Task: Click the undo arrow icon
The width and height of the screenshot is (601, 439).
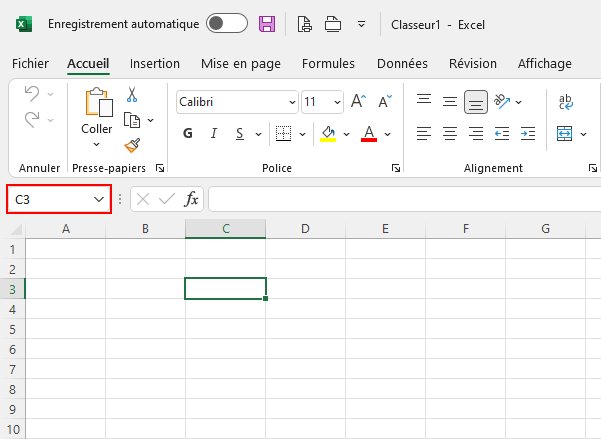Action: 32,93
